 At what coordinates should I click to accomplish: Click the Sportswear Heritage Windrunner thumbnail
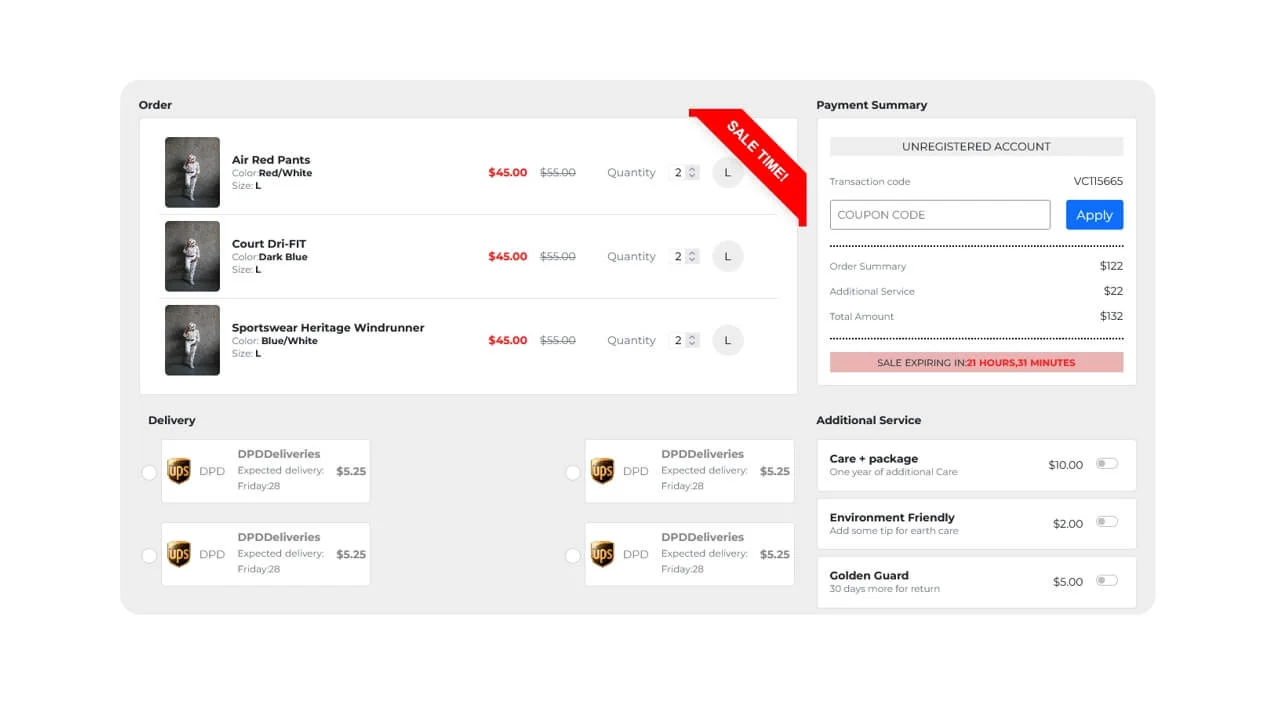(x=192, y=340)
